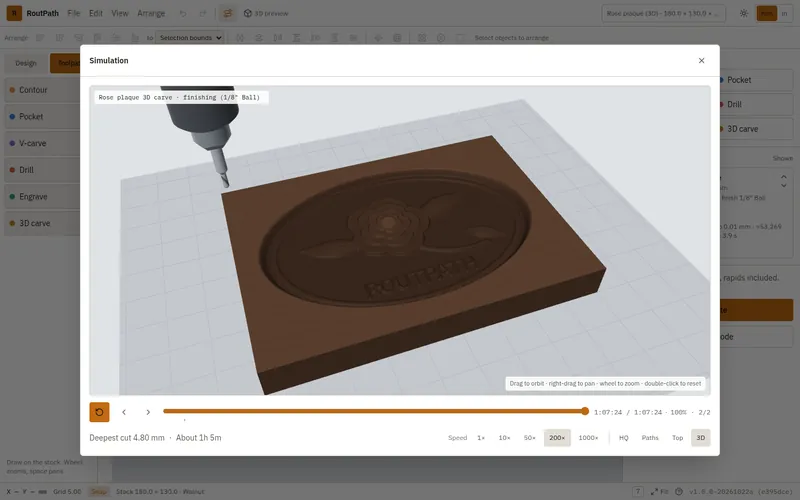Click the highlighted simulate icon in top toolbar
The width and height of the screenshot is (800, 500).
pyautogui.click(x=228, y=13)
